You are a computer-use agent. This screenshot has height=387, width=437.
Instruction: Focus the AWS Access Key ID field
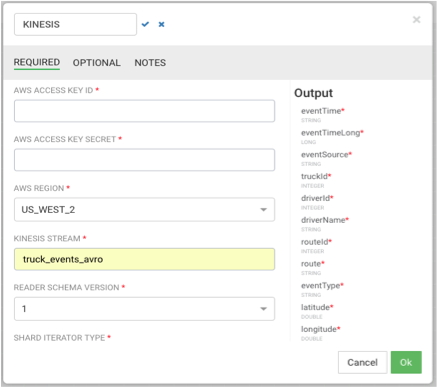point(144,111)
